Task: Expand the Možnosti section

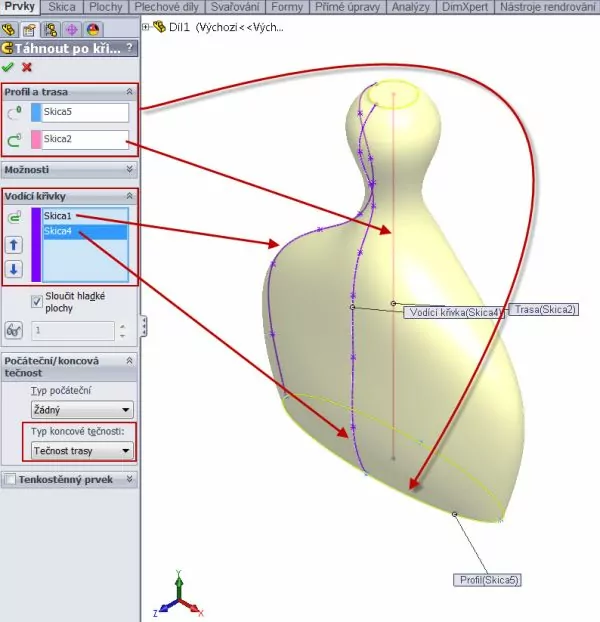Action: (x=129, y=170)
